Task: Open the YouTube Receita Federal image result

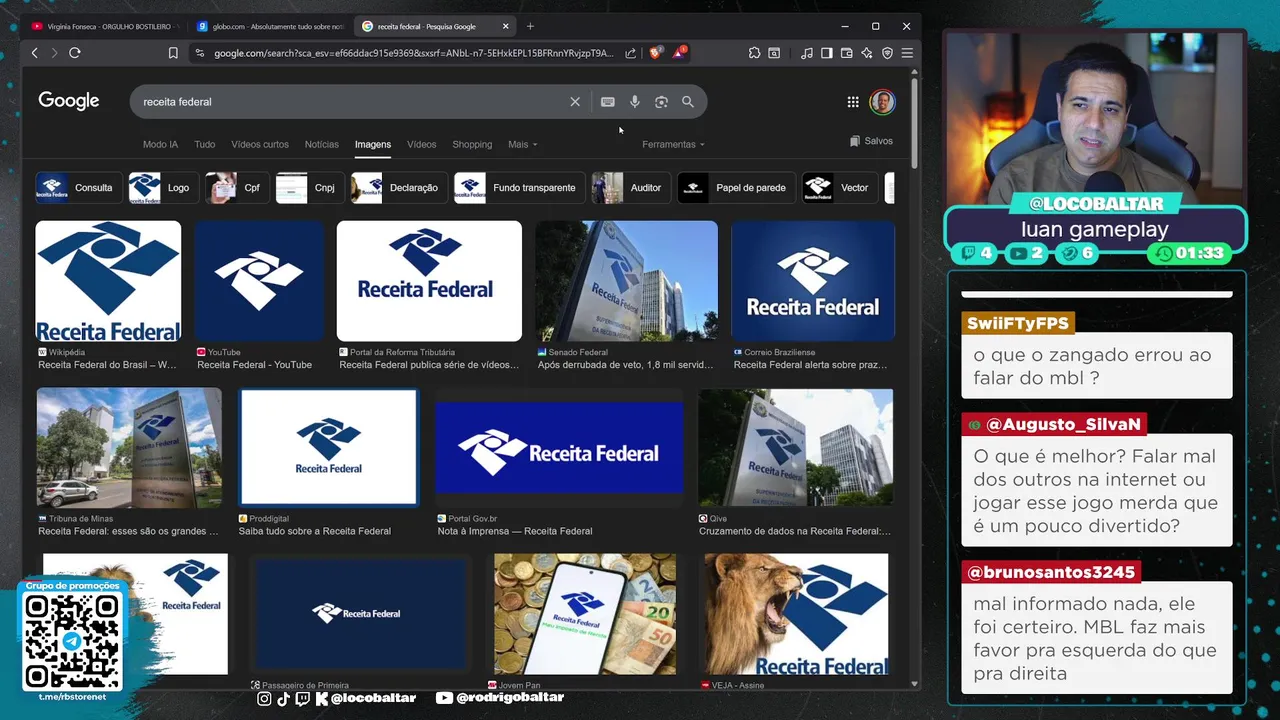Action: pyautogui.click(x=260, y=281)
